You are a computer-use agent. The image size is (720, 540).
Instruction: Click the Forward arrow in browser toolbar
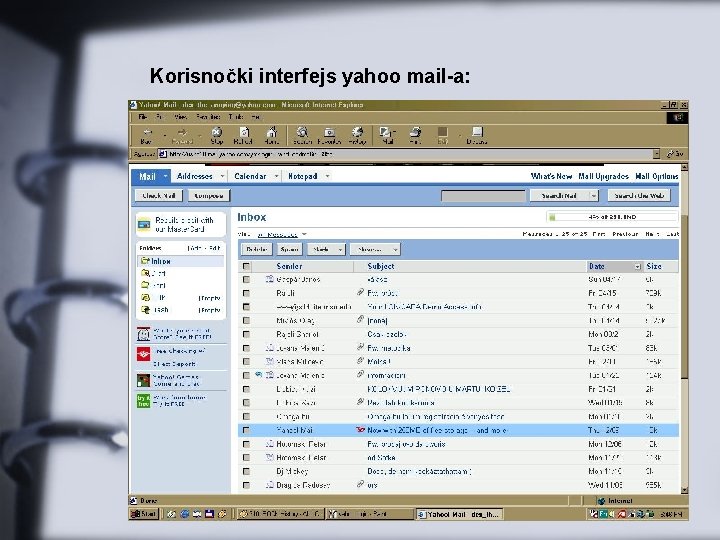[x=182, y=133]
